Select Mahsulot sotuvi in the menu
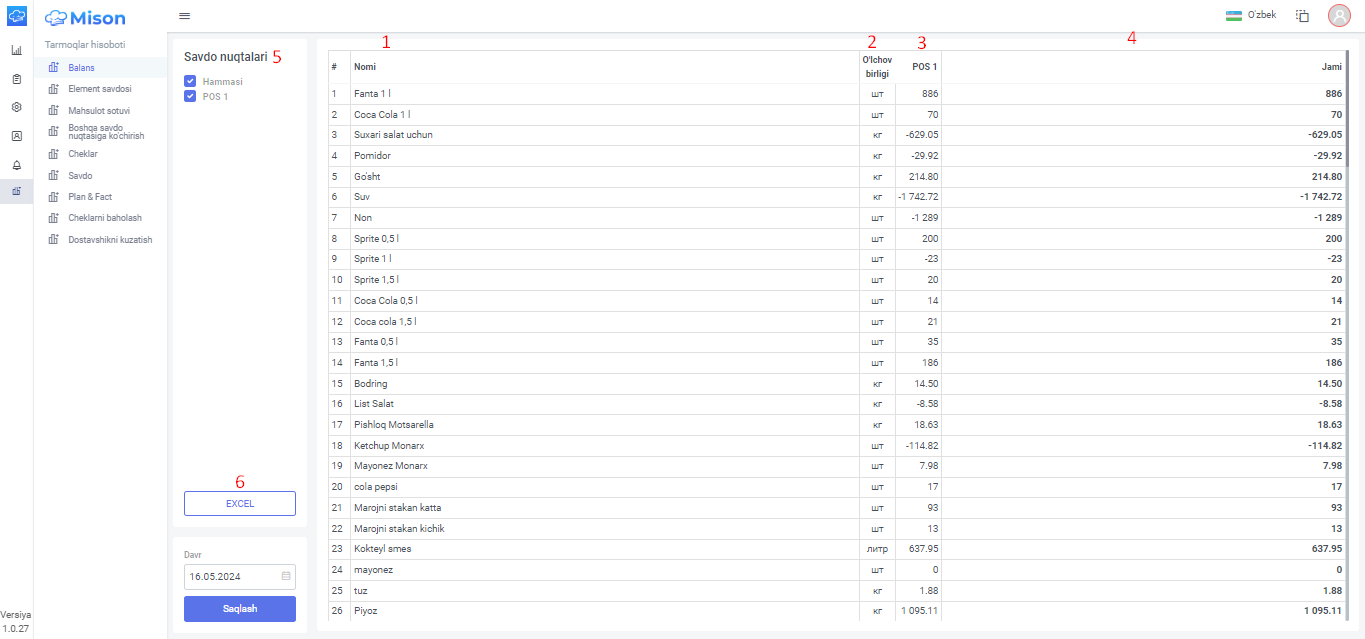The image size is (1365, 639). (x=99, y=111)
